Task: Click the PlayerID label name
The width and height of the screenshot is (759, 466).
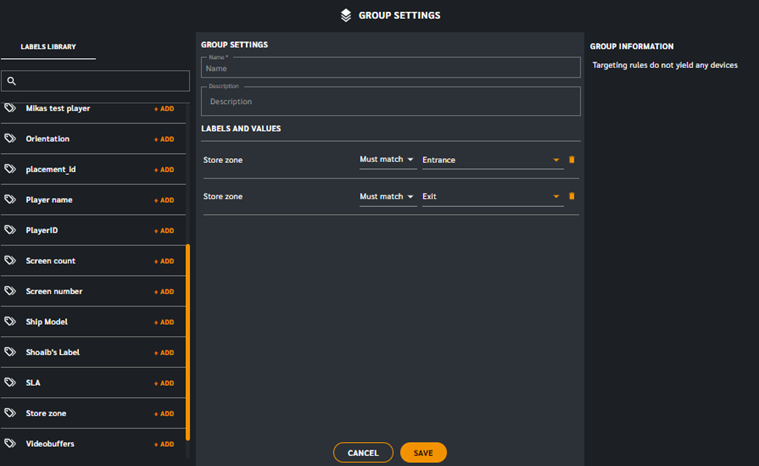Action: click(42, 230)
